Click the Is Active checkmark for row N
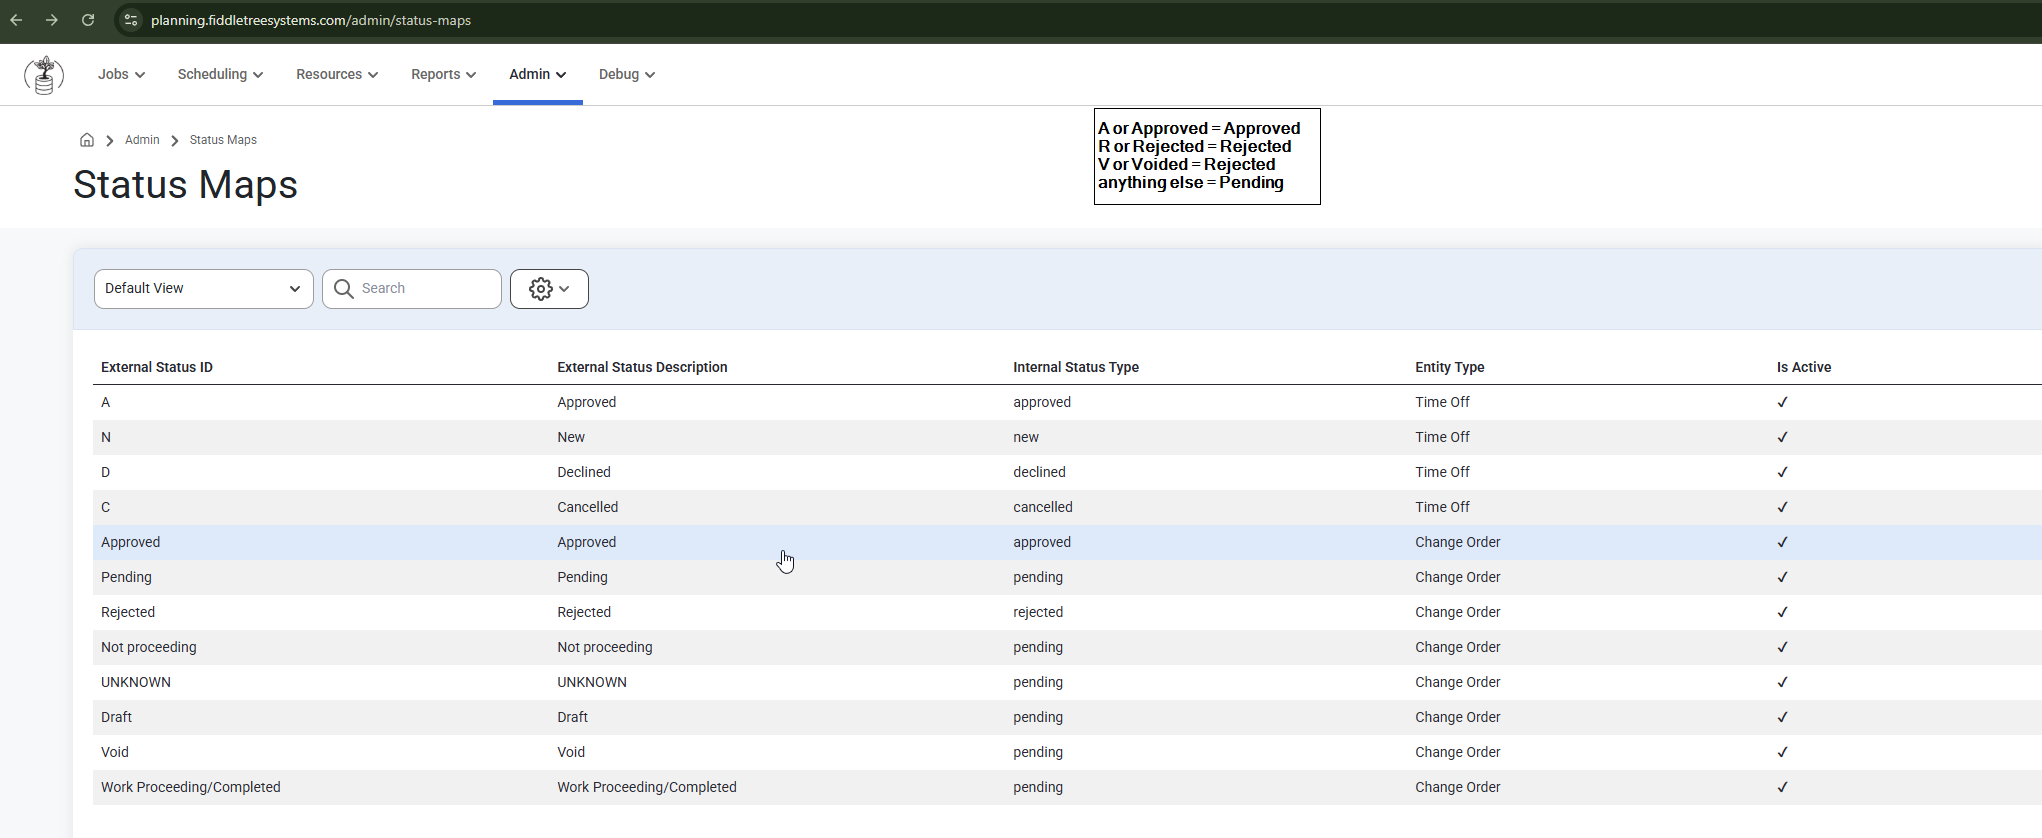The width and height of the screenshot is (2042, 838). coord(1782,437)
